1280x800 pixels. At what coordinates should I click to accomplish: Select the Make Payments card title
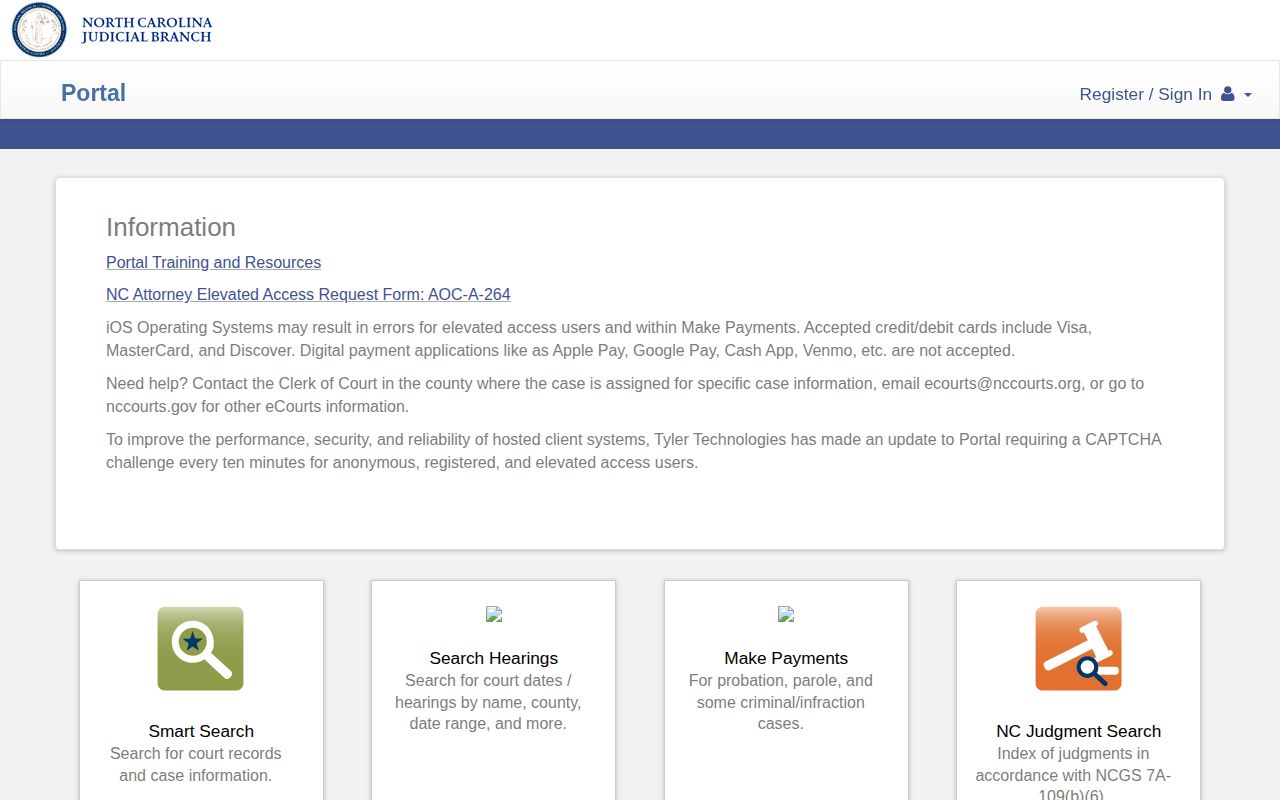coord(786,658)
